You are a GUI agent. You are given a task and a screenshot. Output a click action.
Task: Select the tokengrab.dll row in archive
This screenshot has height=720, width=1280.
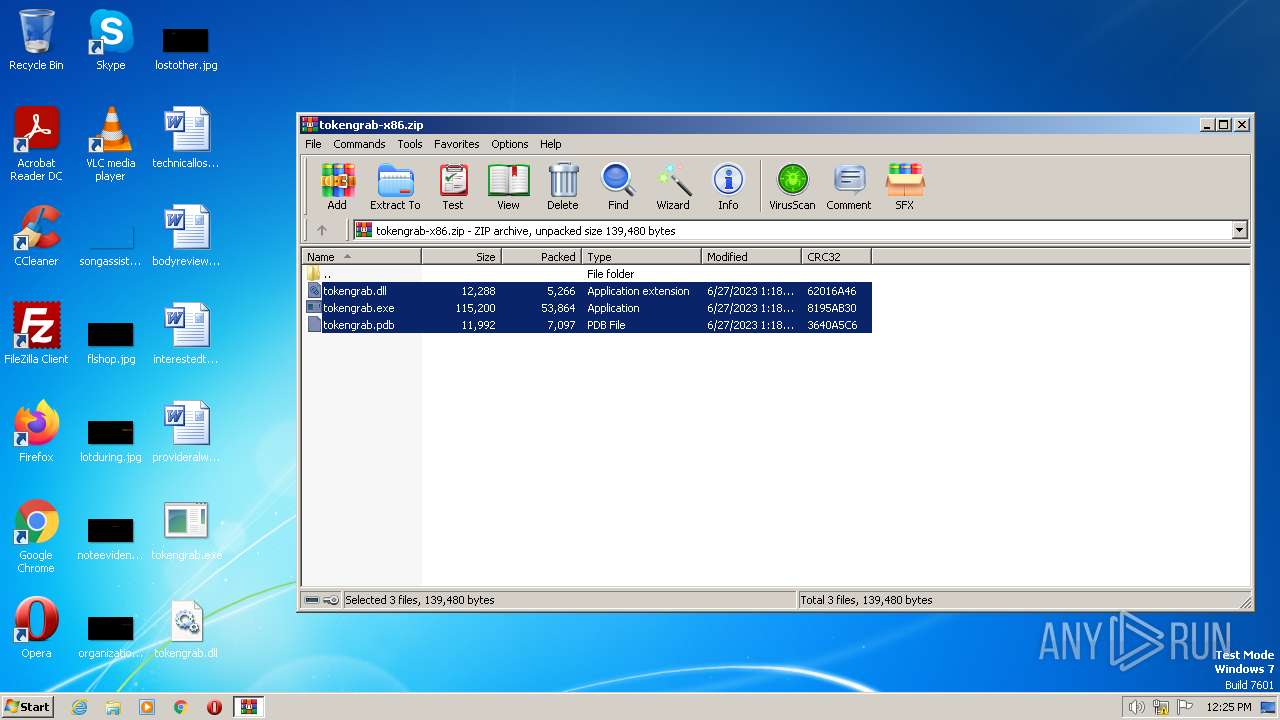coord(587,291)
